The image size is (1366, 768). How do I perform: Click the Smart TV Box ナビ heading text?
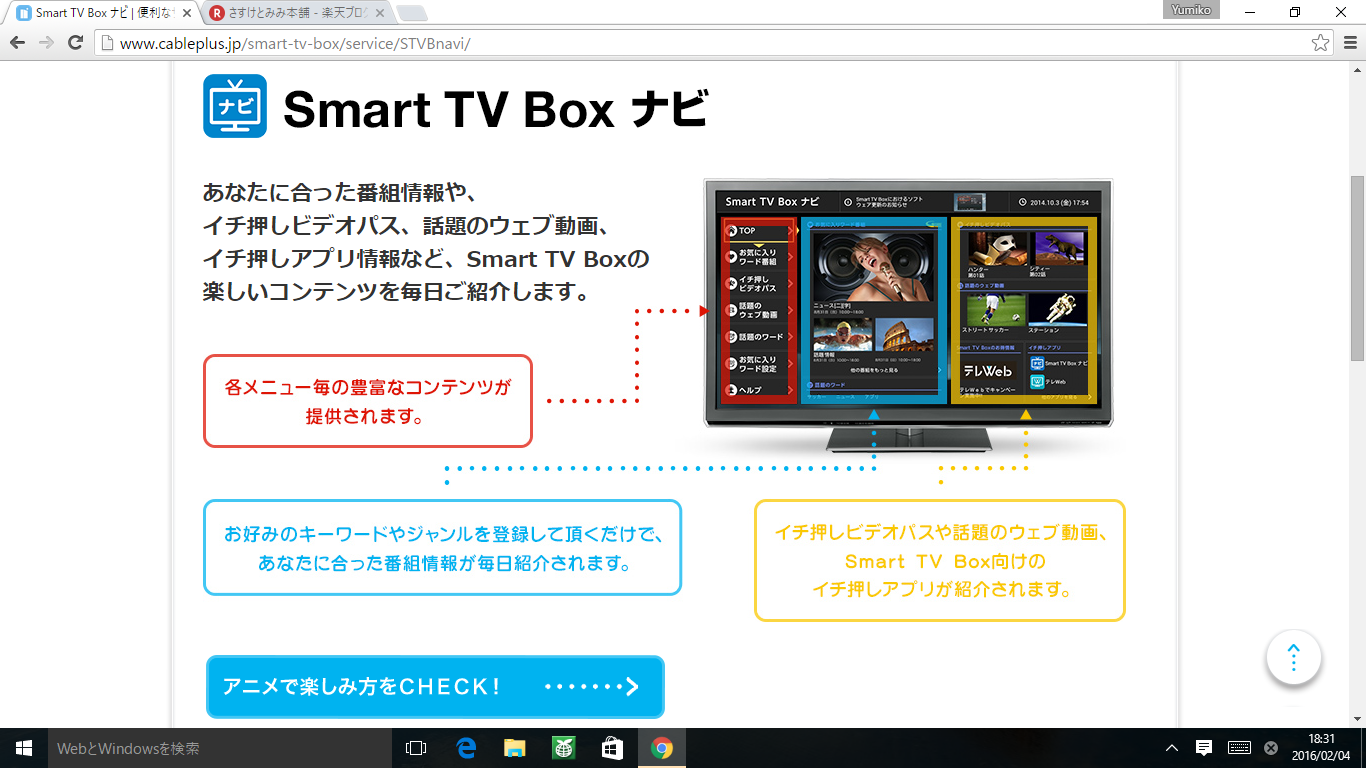click(495, 109)
